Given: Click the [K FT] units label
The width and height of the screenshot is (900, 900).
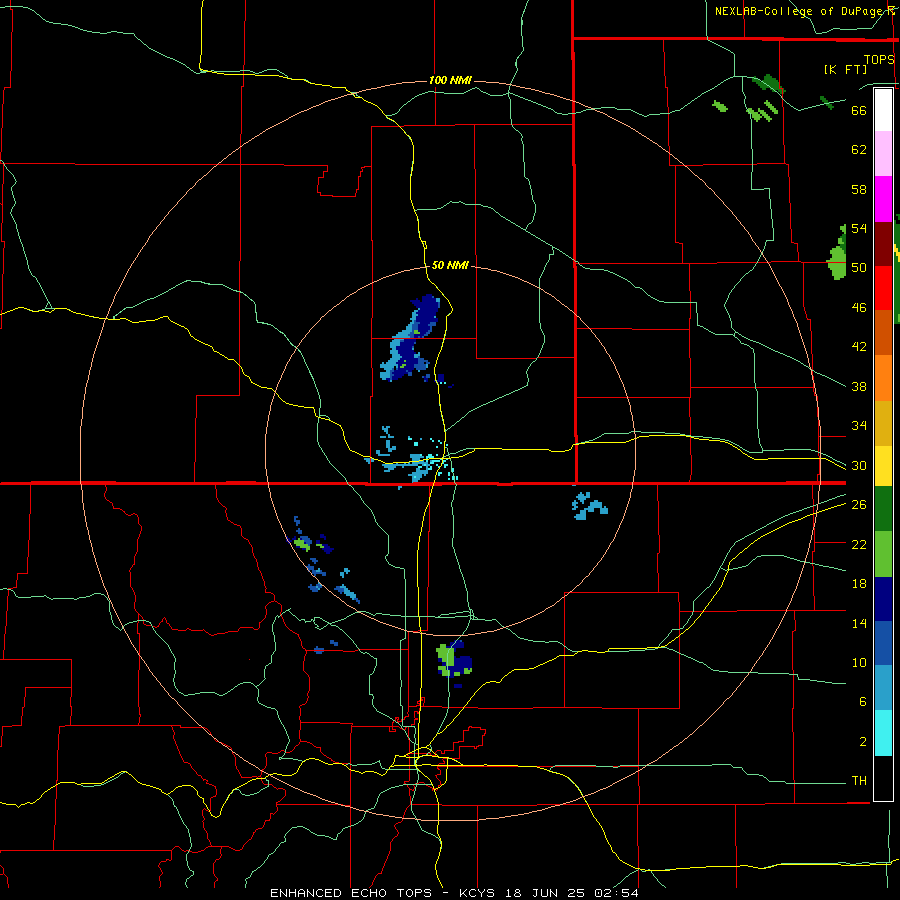Looking at the screenshot, I should (x=845, y=69).
